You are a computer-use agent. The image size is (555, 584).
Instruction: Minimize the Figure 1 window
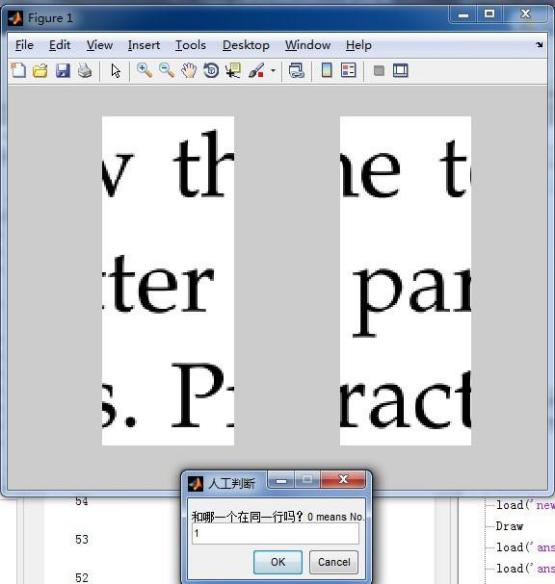463,15
